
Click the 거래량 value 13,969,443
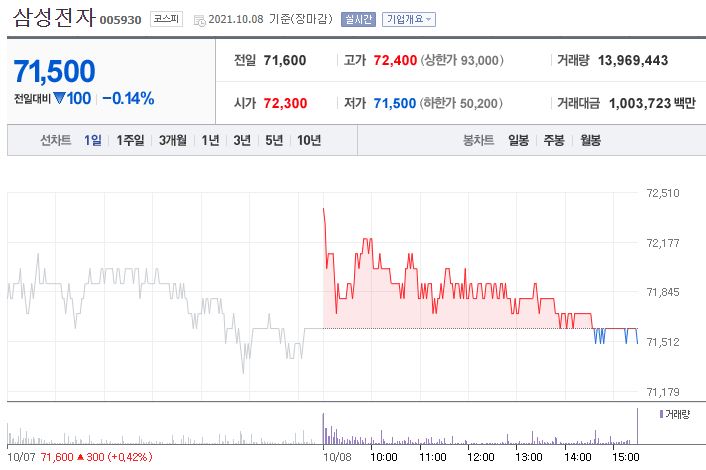633,60
